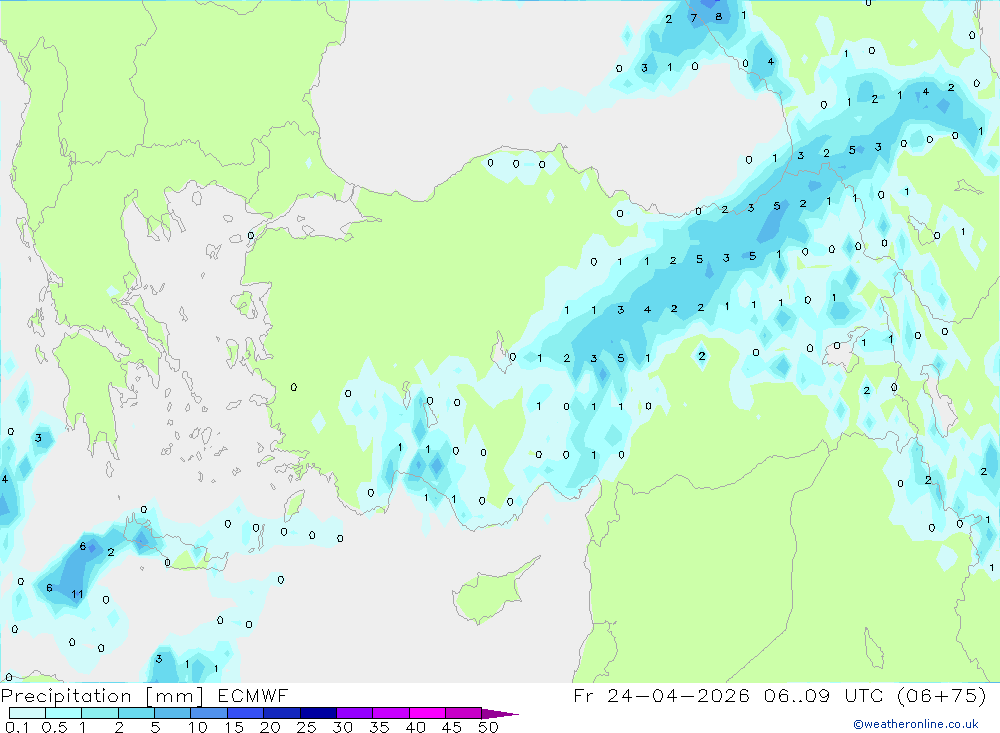Click the "0.5" legend scale label
Viewport: 1000px width, 733px height.
coord(54,727)
